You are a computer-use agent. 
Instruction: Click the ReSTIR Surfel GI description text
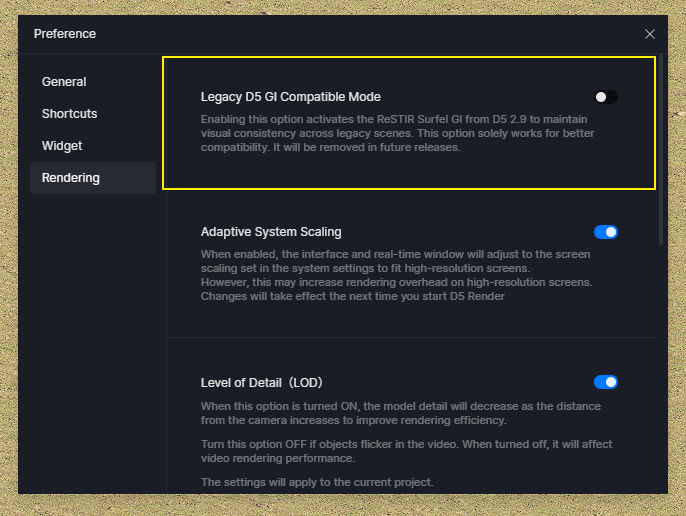[397, 133]
